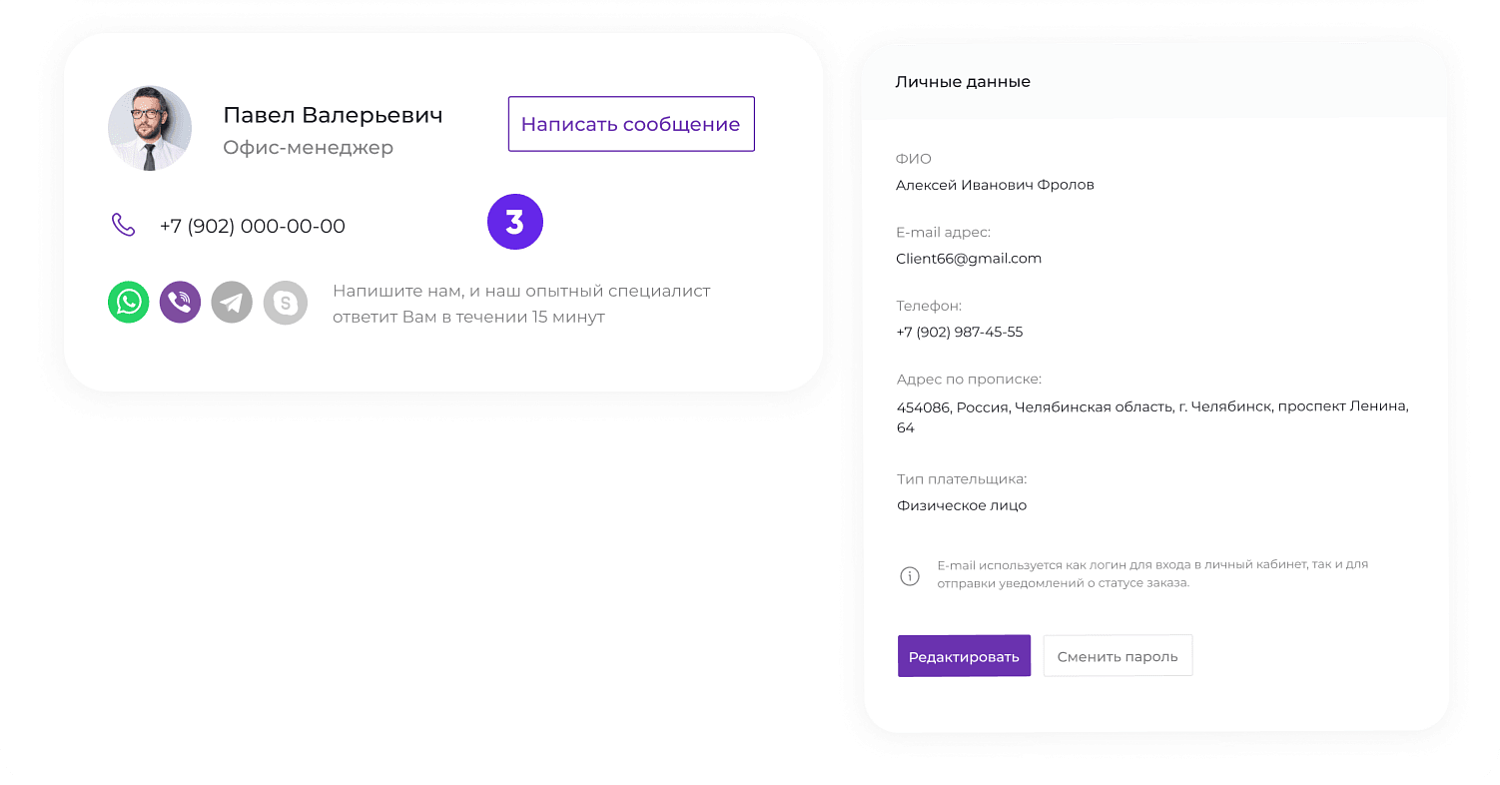Click the name Алексей Иванович Фролов
Image resolution: width=1500 pixels, height=785 pixels.
(x=994, y=185)
